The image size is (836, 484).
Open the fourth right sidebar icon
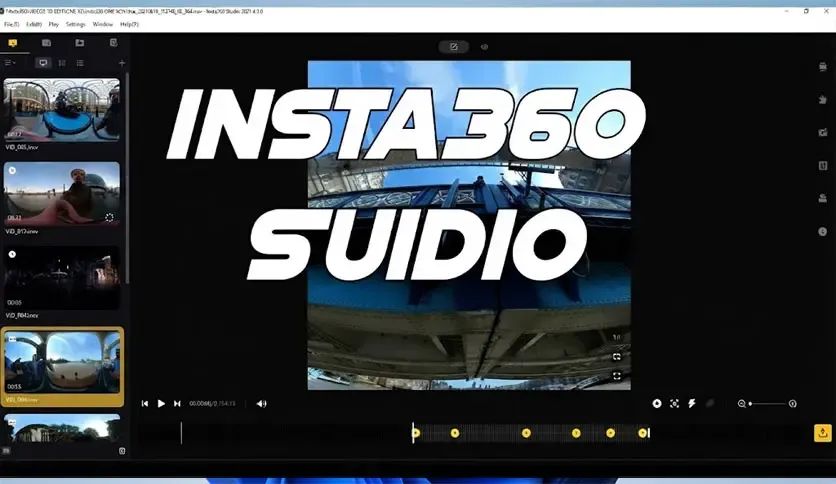(x=823, y=166)
